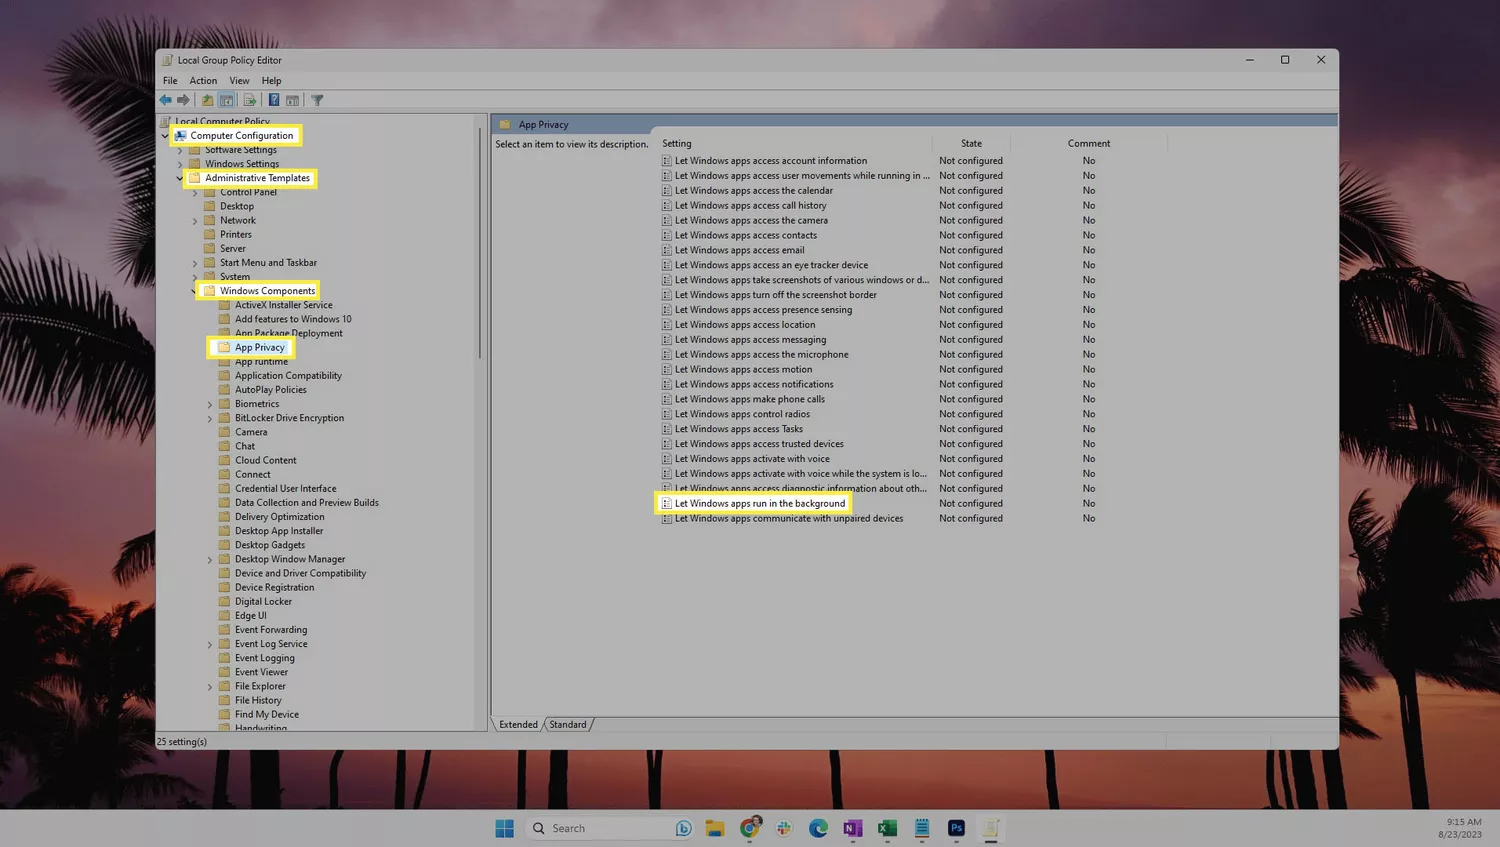
Task: Select the Windows Components folder
Action: point(267,291)
